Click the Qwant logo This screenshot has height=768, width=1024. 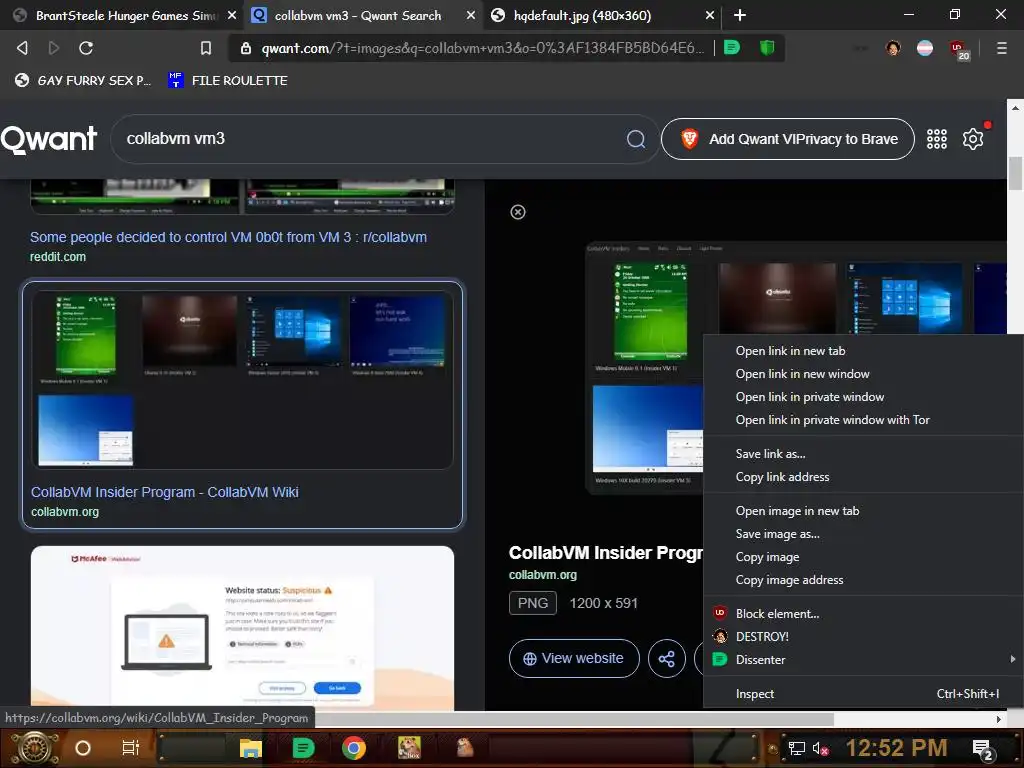click(x=49, y=139)
